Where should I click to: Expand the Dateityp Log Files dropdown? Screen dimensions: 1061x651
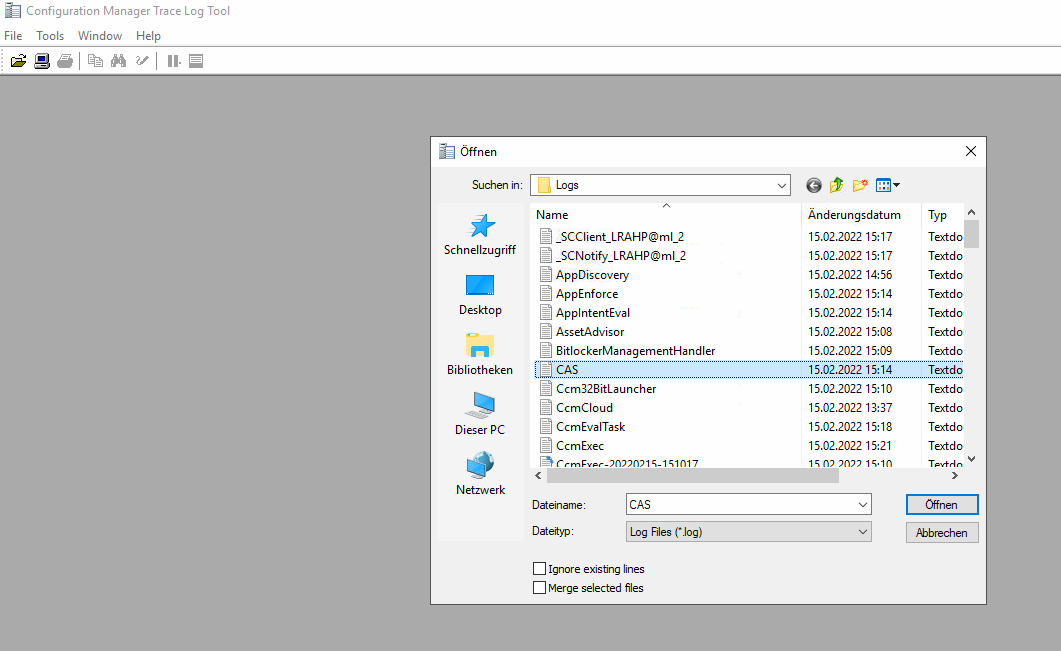click(863, 532)
